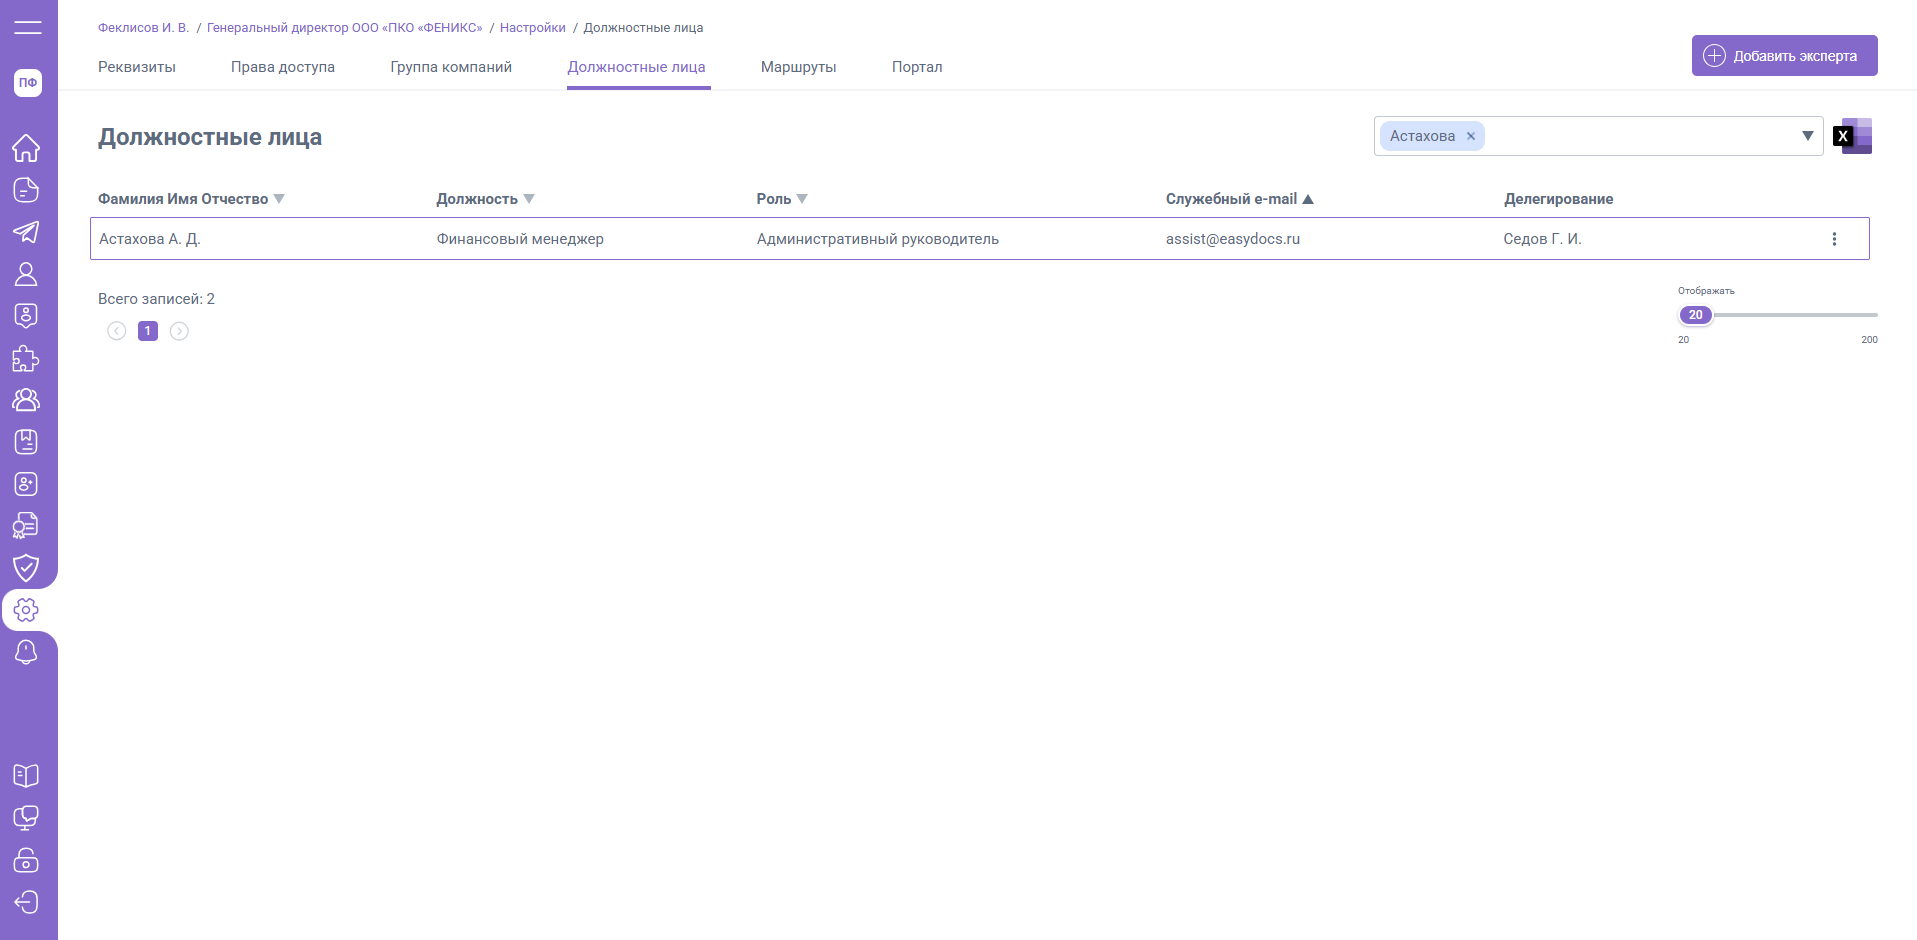The height and width of the screenshot is (940, 1917).
Task: Open the ID badge person icon
Action: (26, 316)
